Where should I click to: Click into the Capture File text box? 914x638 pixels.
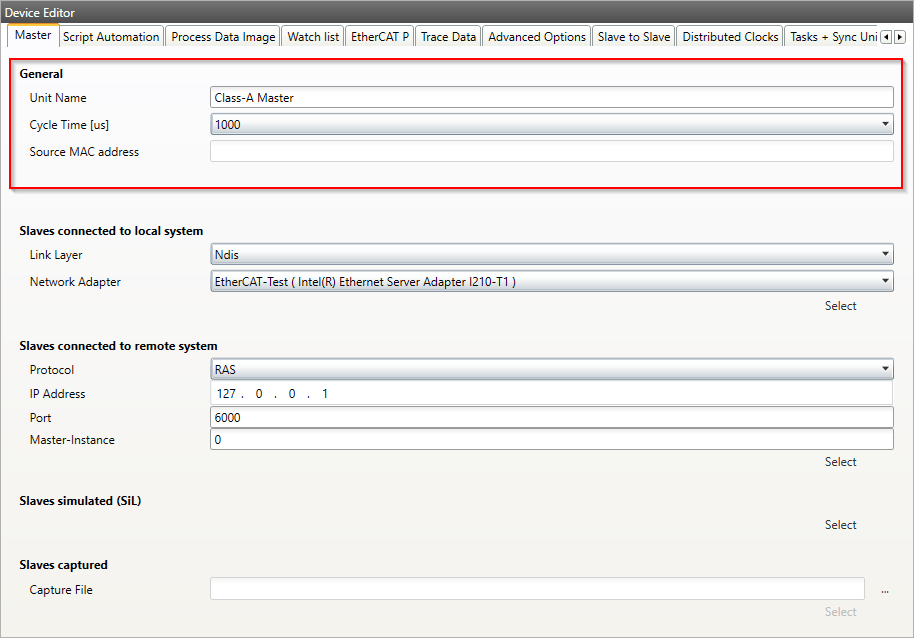coord(536,590)
